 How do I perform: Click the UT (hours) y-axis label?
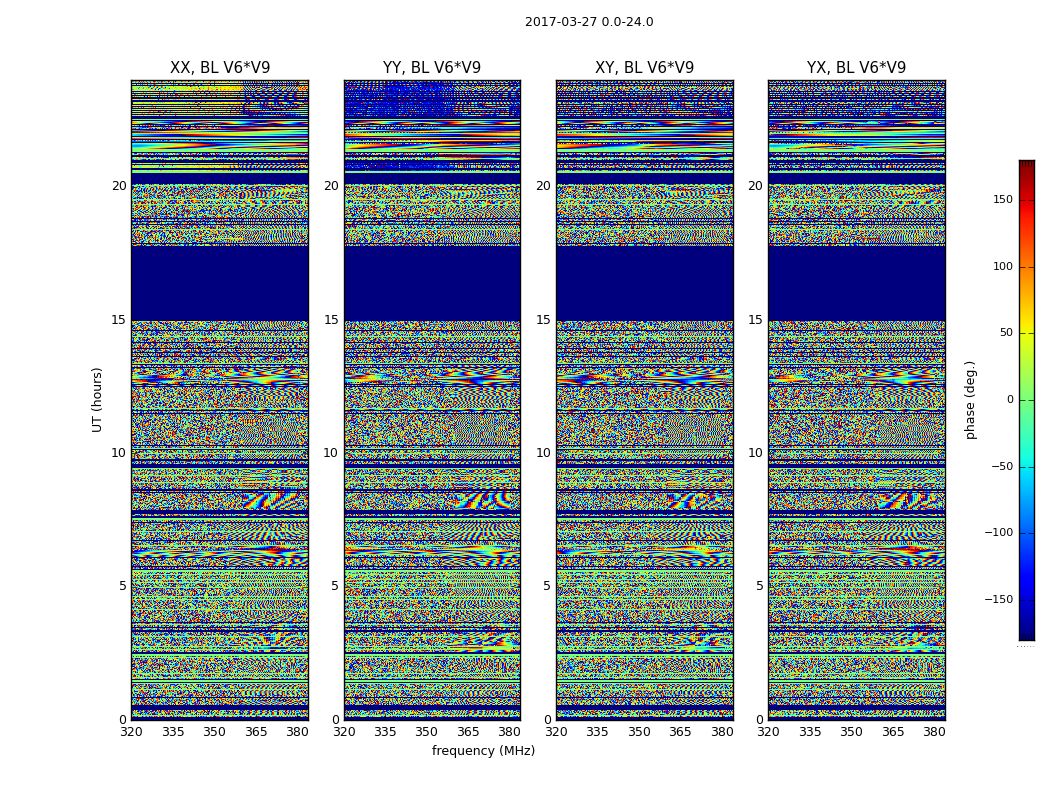coord(97,399)
